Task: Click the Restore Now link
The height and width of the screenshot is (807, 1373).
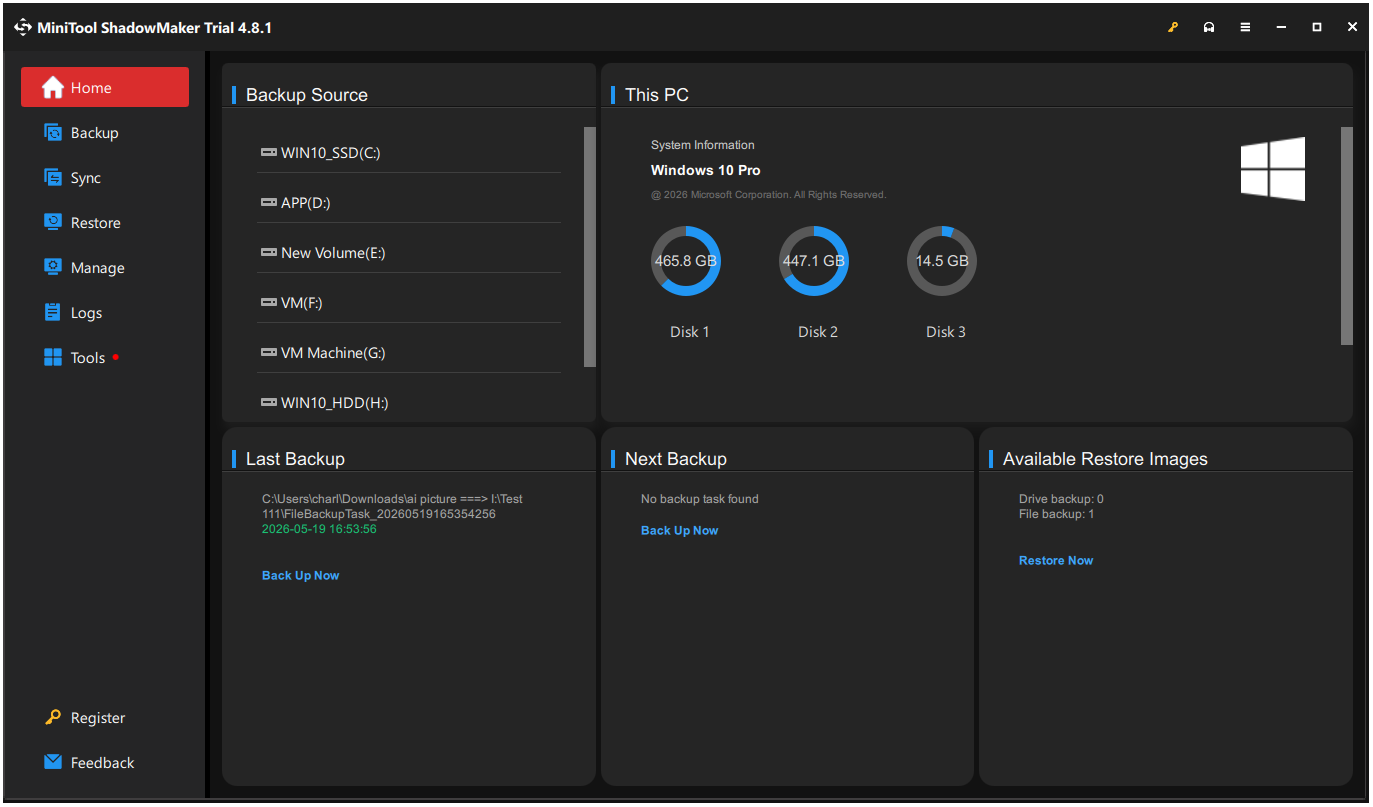Action: tap(1056, 560)
